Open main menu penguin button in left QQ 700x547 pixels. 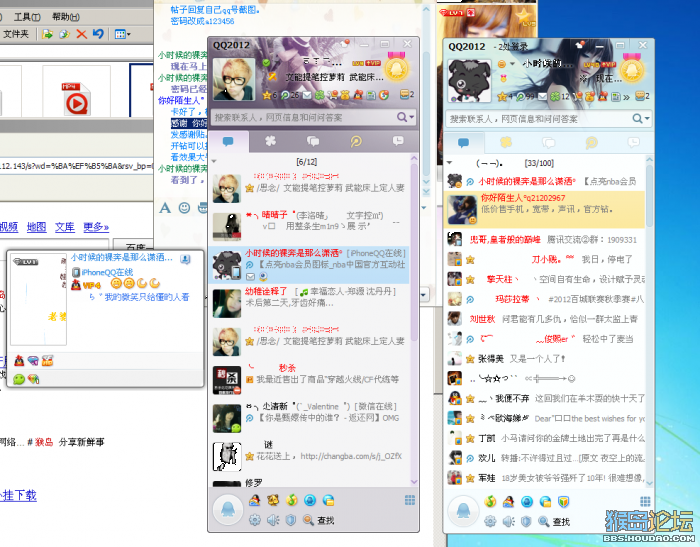pos(228,509)
